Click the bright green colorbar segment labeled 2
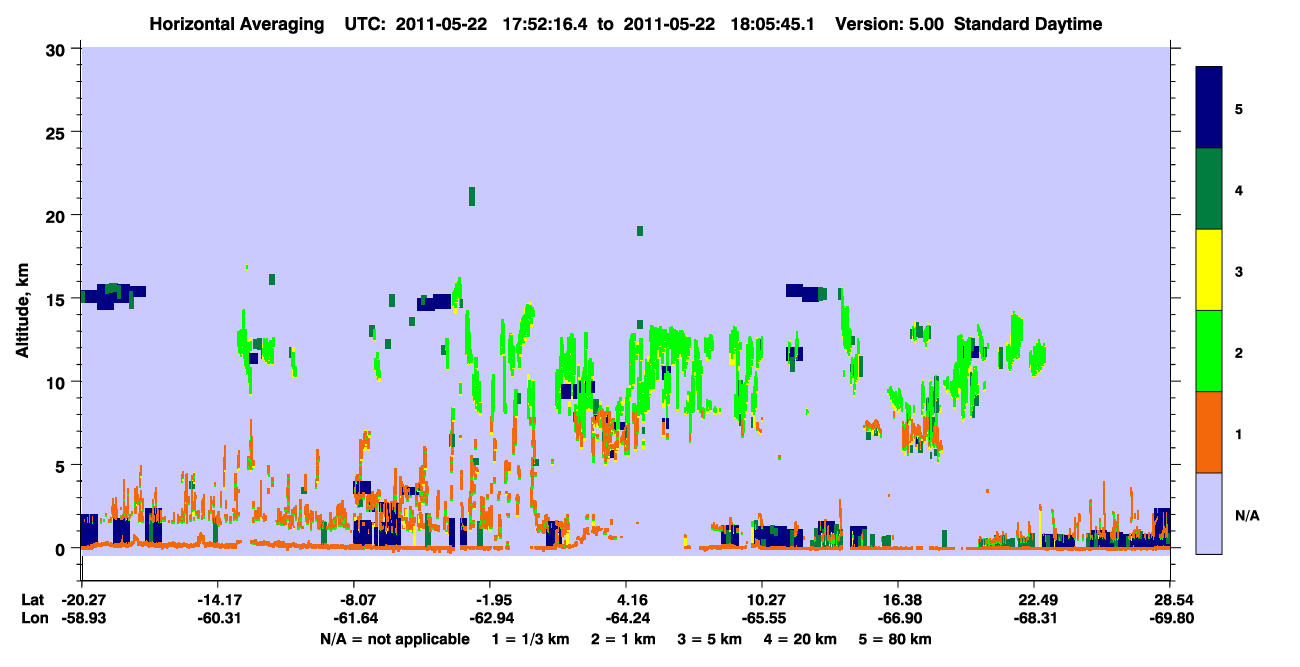The image size is (1300, 667). click(x=1209, y=351)
